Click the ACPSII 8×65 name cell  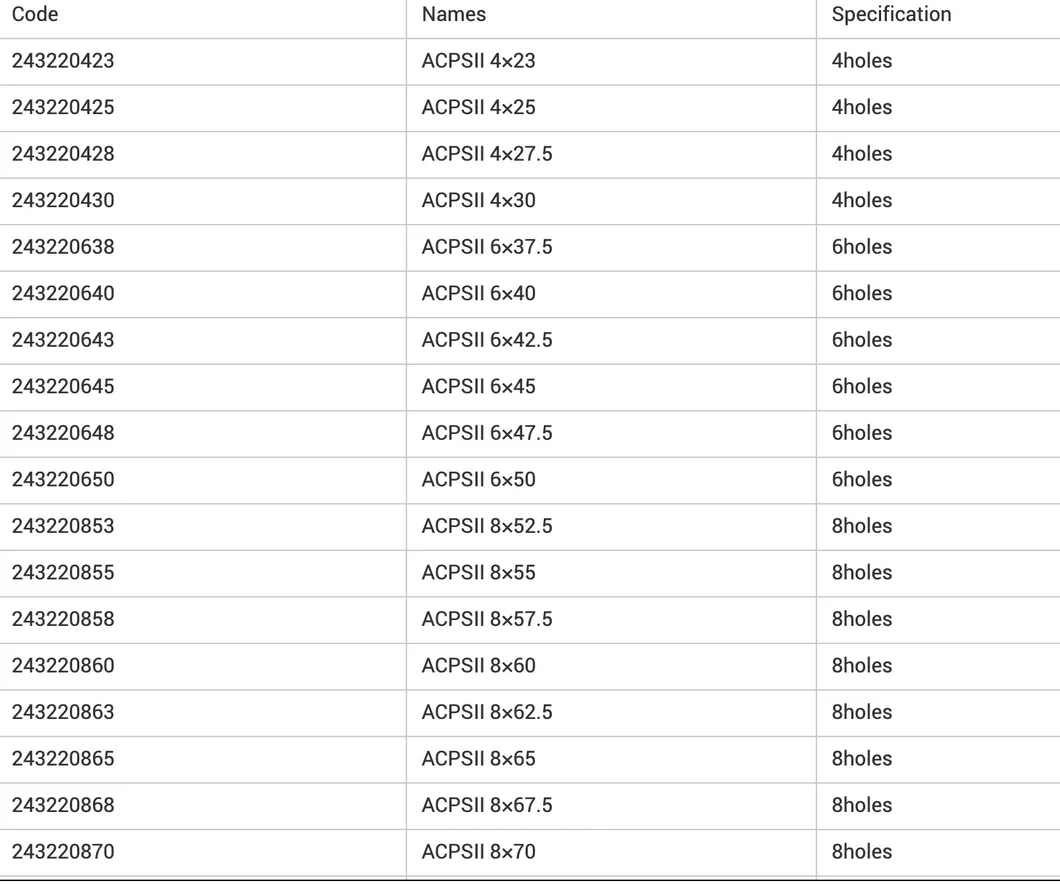(x=478, y=759)
